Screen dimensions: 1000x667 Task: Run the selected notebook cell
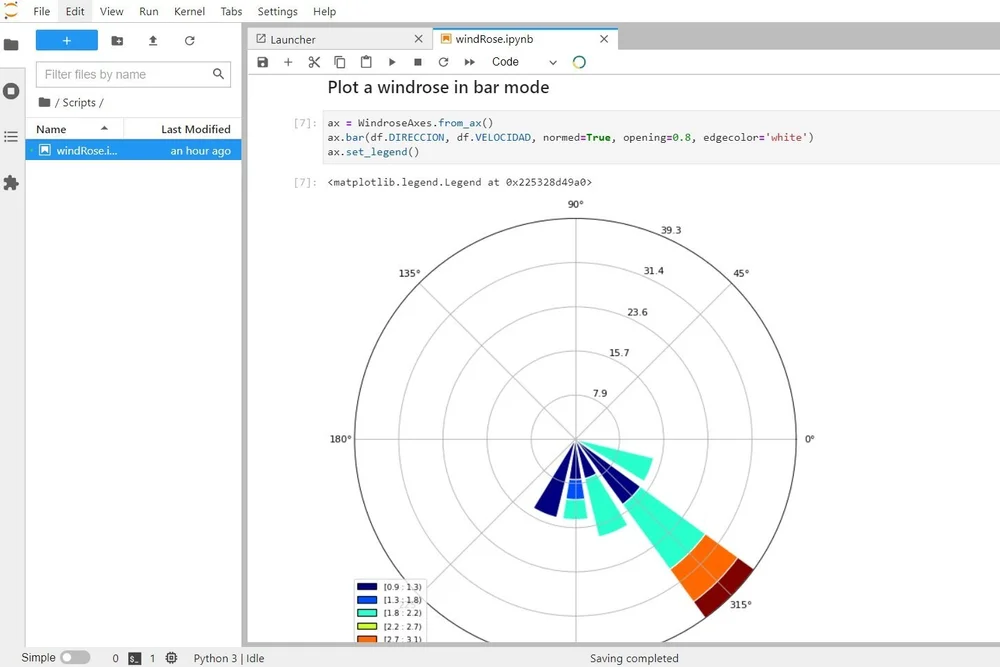click(x=391, y=61)
